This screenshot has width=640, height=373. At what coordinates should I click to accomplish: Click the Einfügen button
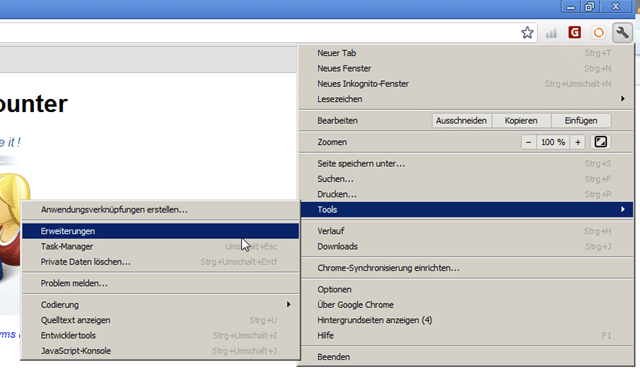[x=581, y=121]
